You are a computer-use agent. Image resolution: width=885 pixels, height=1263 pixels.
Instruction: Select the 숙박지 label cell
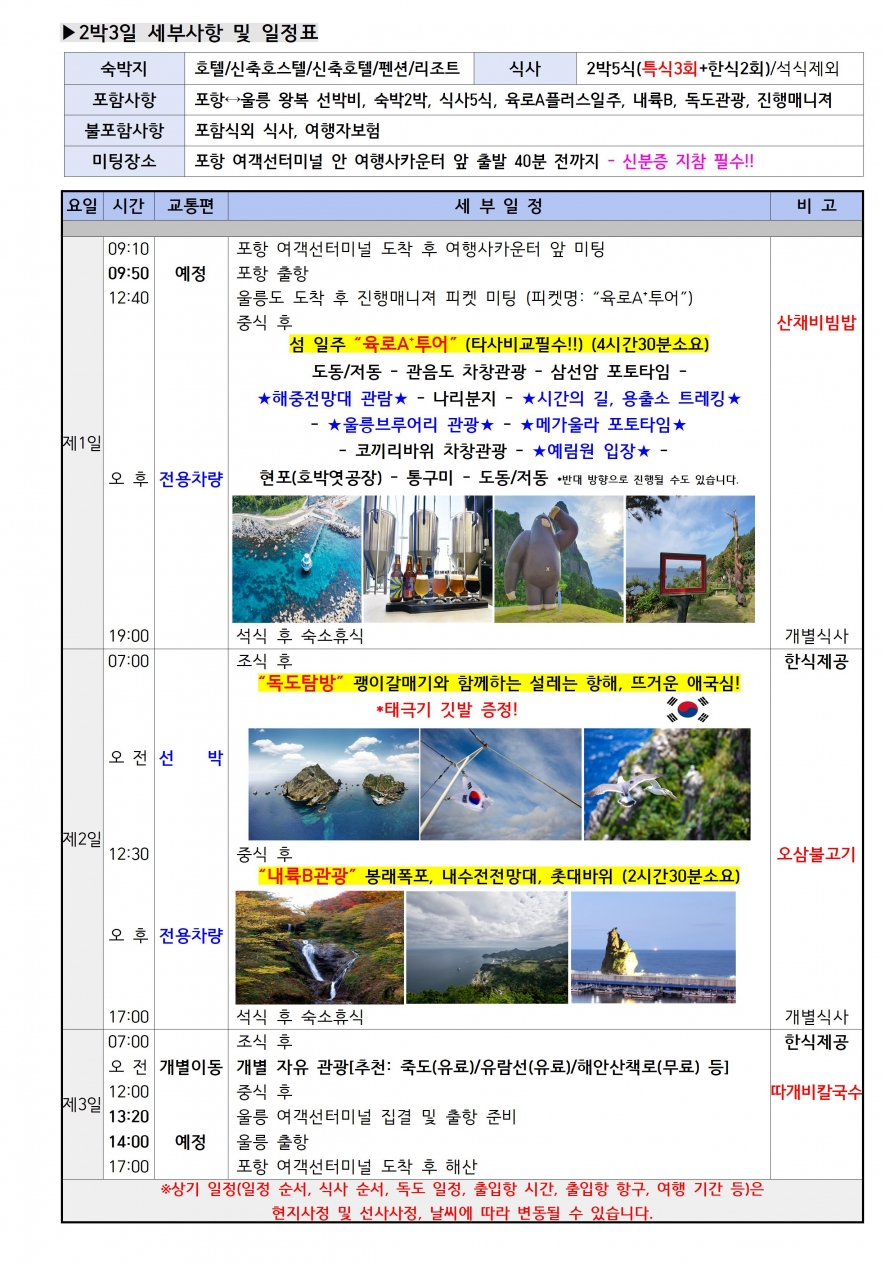(124, 69)
